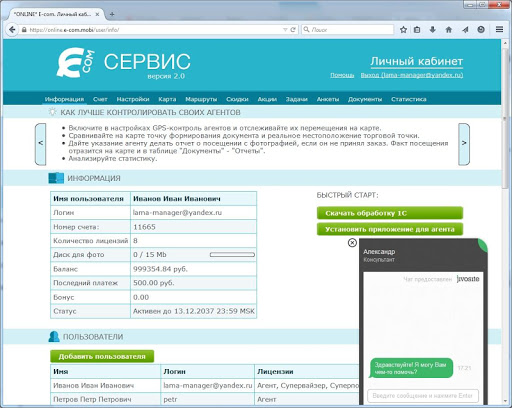Reload the page using the refresh icon
Screen dimensions: 512x408
tap(293, 30)
